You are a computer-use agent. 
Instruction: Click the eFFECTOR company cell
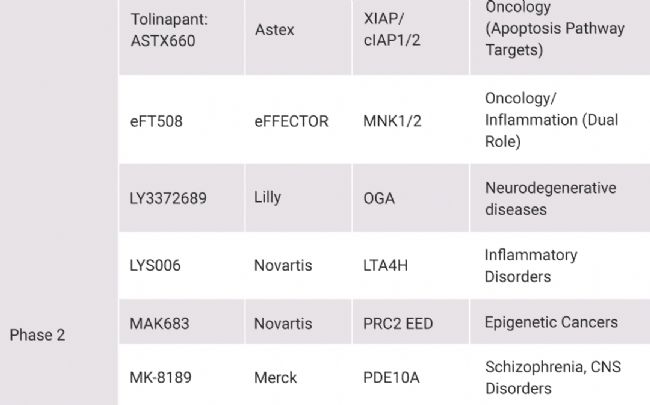298,120
